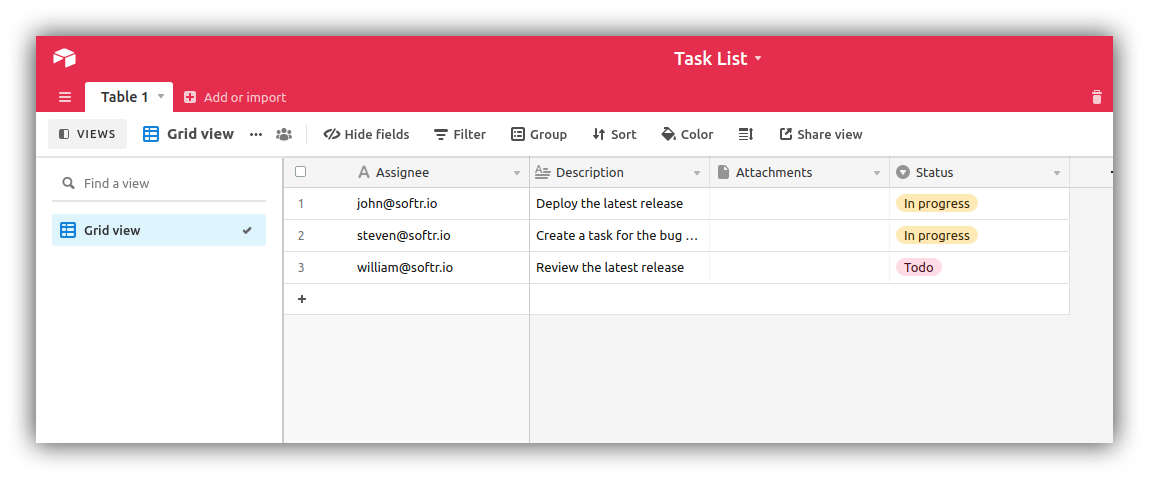
Task: Click the Attachments column header label
Action: 774,173
